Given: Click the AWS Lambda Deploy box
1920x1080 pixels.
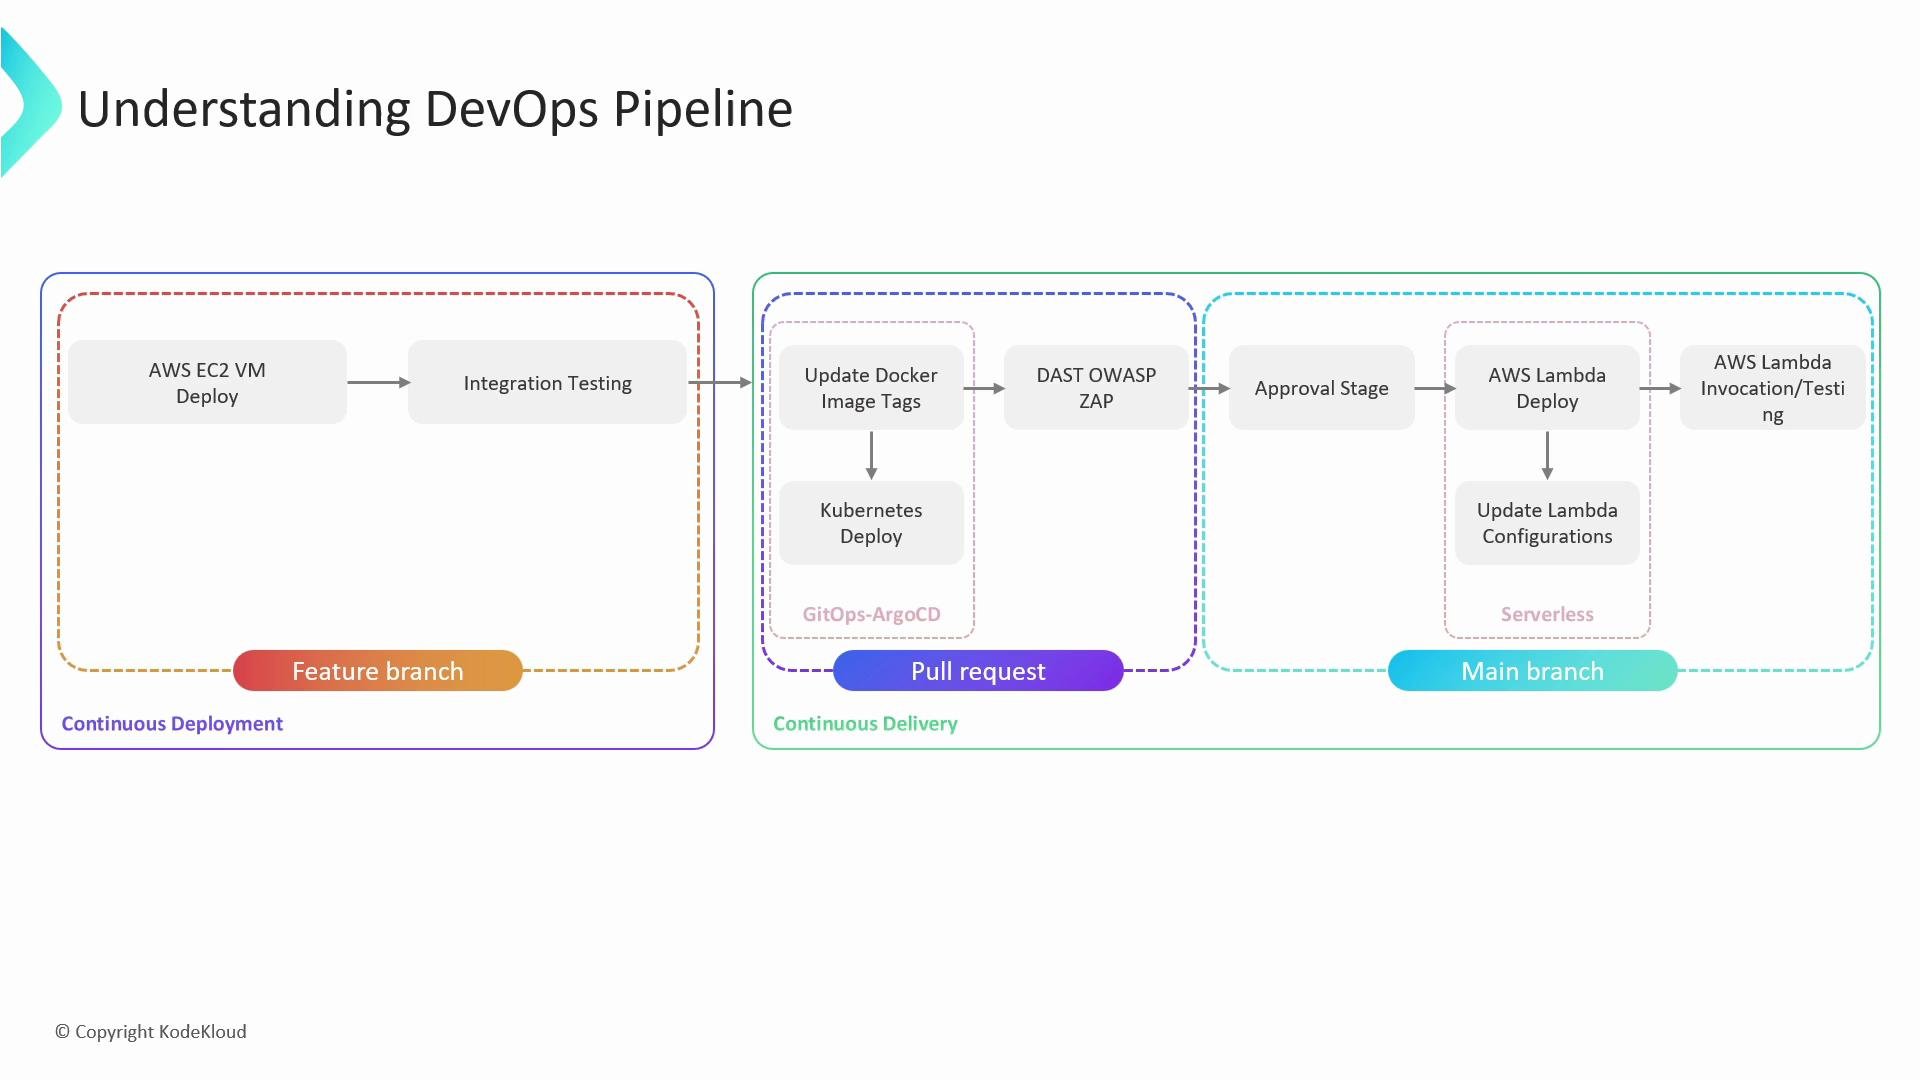Looking at the screenshot, I should coord(1547,388).
